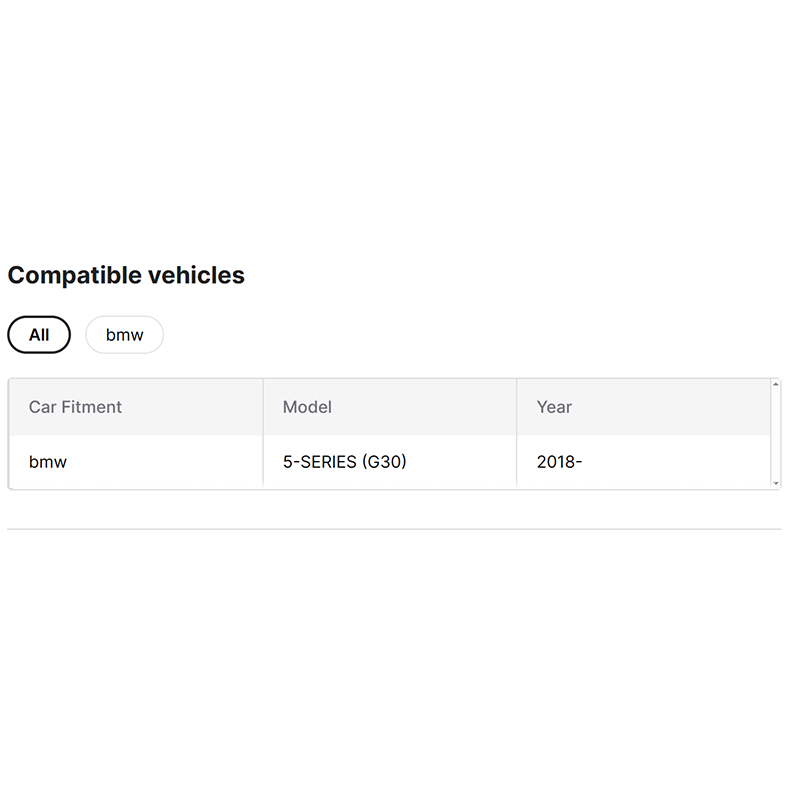Click the divider between Model and Year headers
The image size is (800, 800).
coord(517,407)
